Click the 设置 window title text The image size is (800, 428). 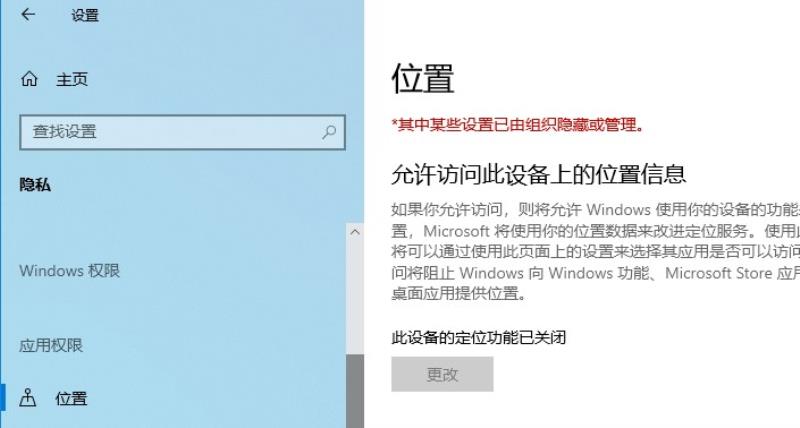point(85,15)
